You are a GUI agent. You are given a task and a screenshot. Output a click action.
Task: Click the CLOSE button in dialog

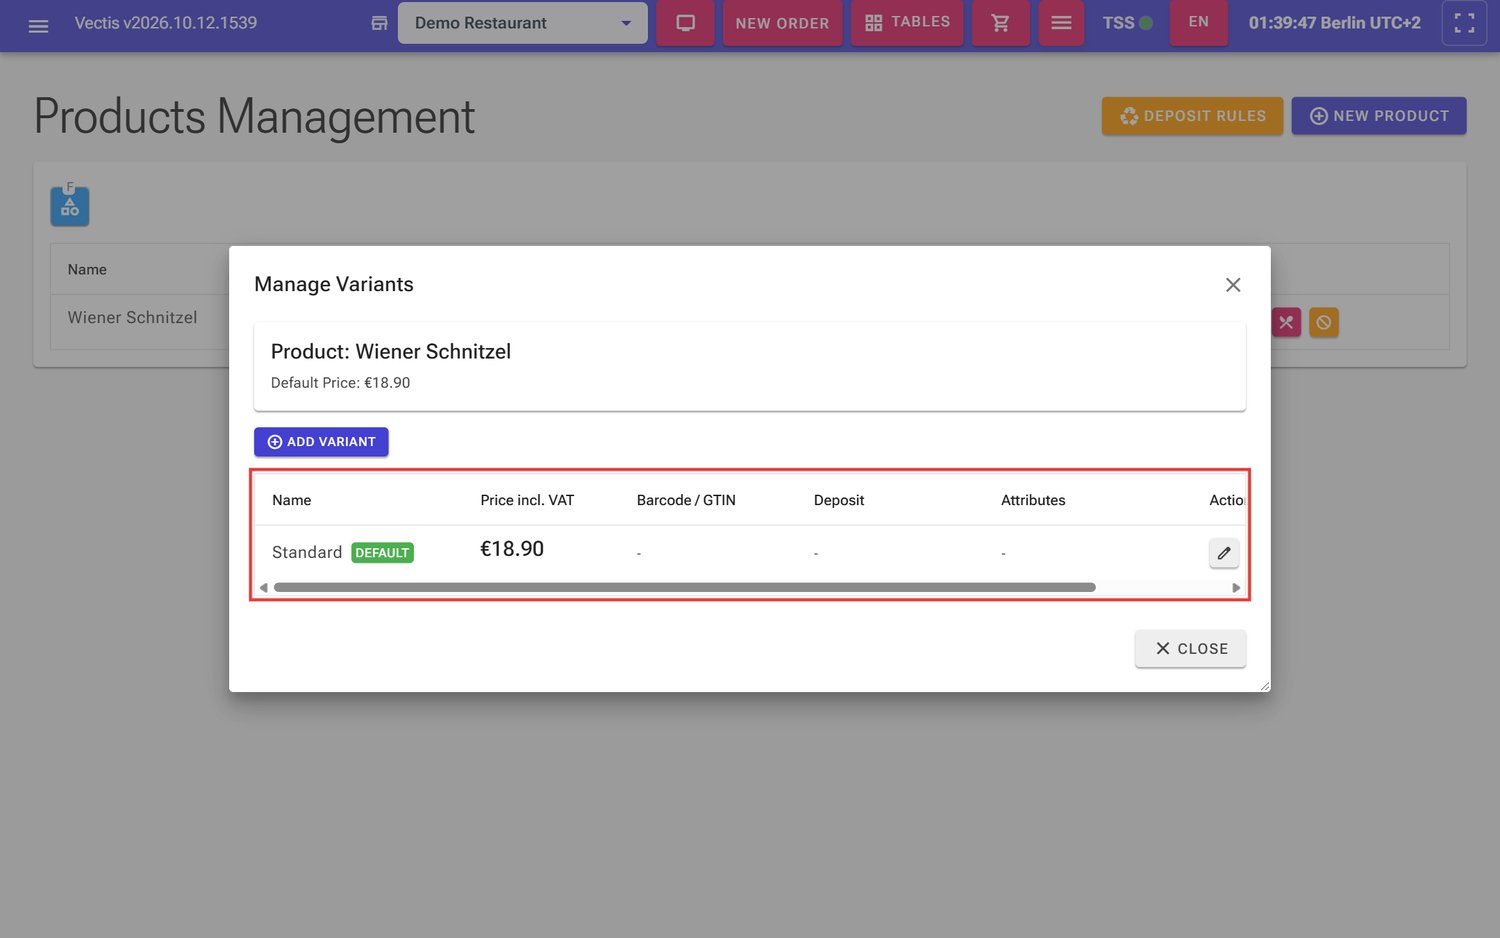1190,649
